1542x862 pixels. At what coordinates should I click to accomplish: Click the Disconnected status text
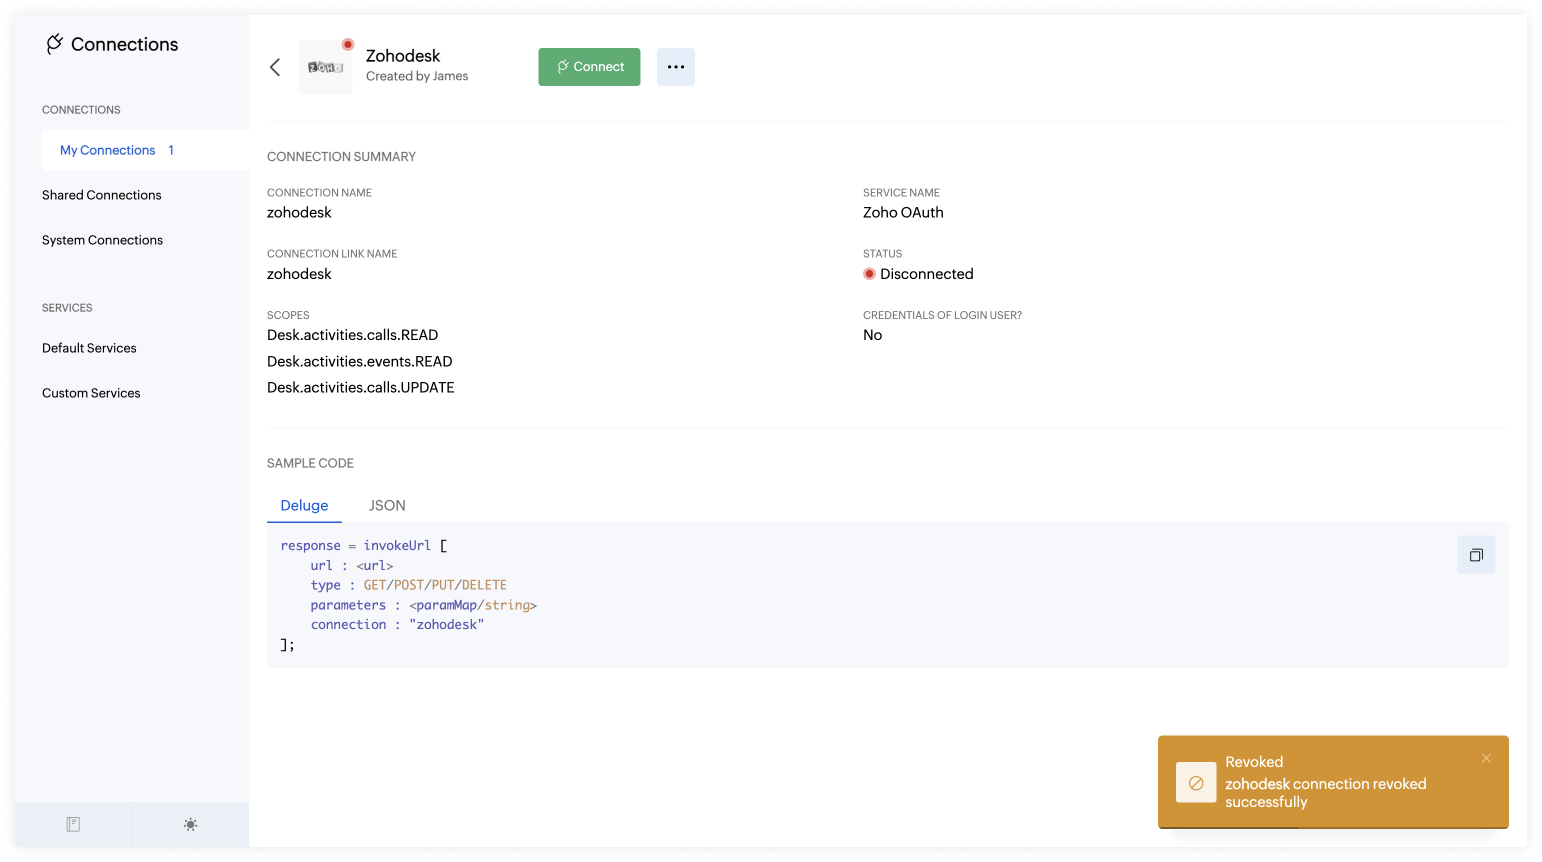pos(927,274)
